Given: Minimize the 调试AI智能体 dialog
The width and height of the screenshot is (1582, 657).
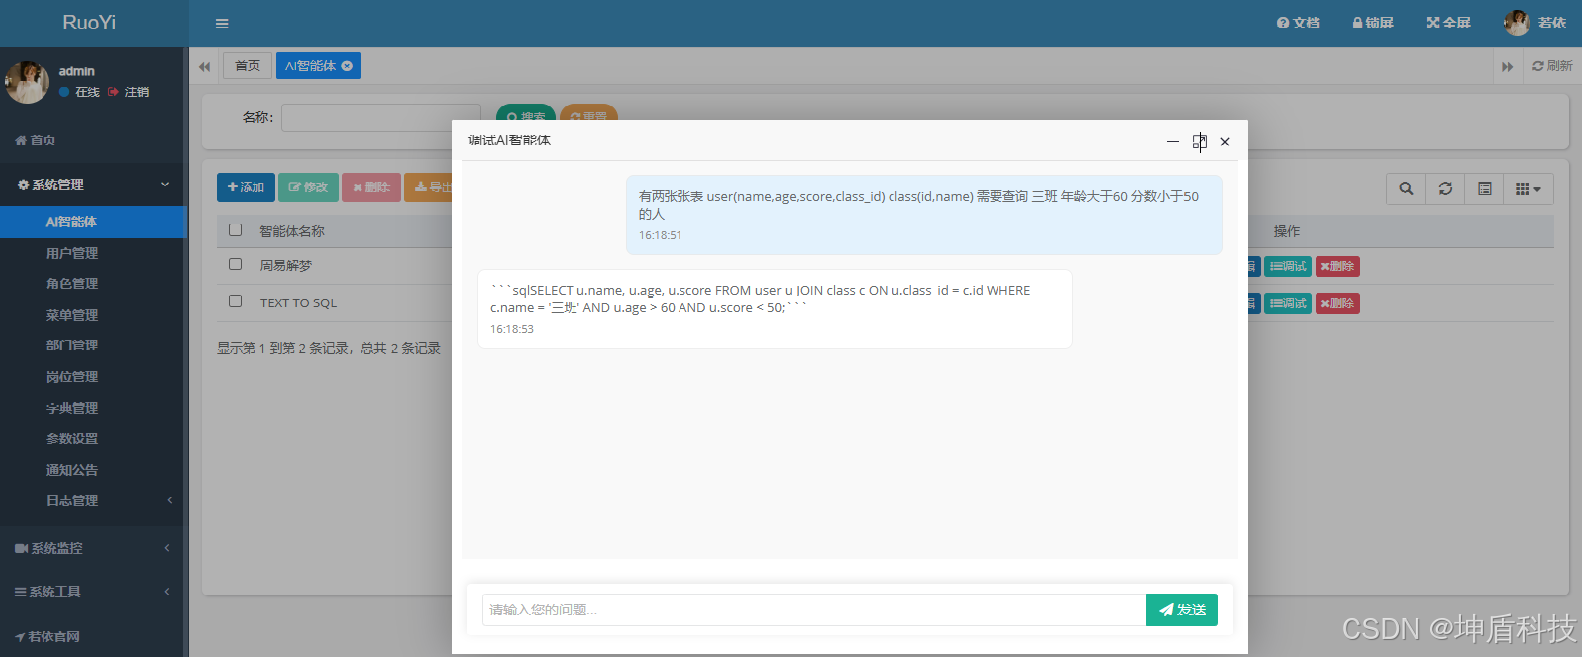Looking at the screenshot, I should click(1173, 141).
